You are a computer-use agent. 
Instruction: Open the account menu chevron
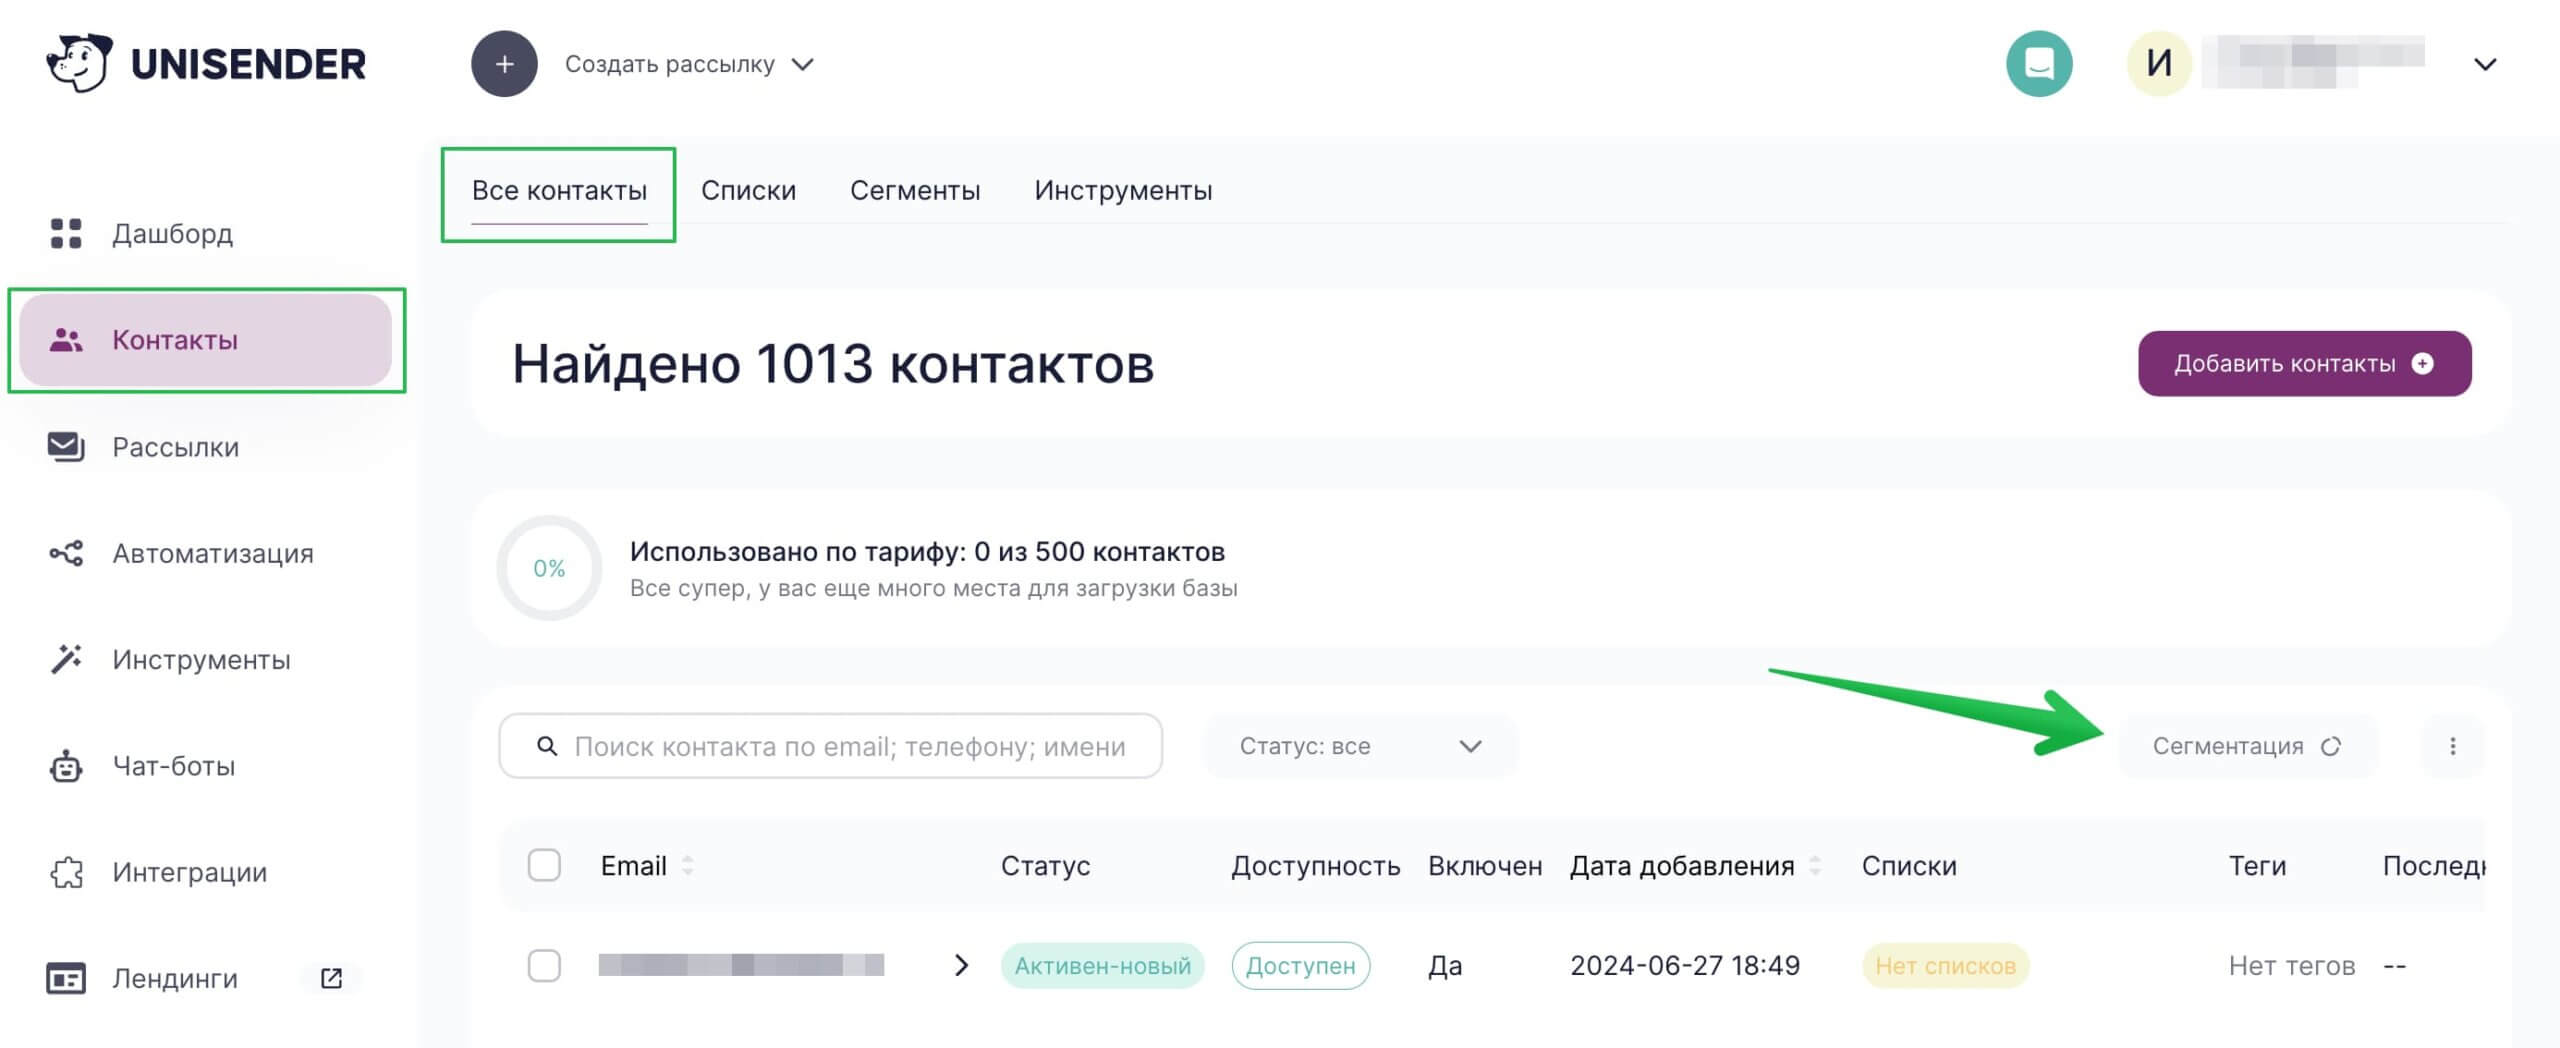pos(2485,64)
